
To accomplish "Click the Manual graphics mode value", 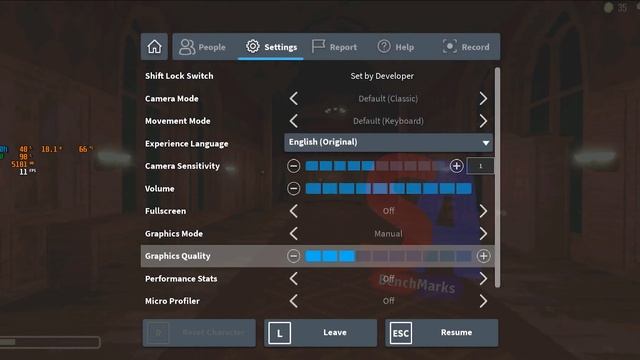I will coord(388,233).
